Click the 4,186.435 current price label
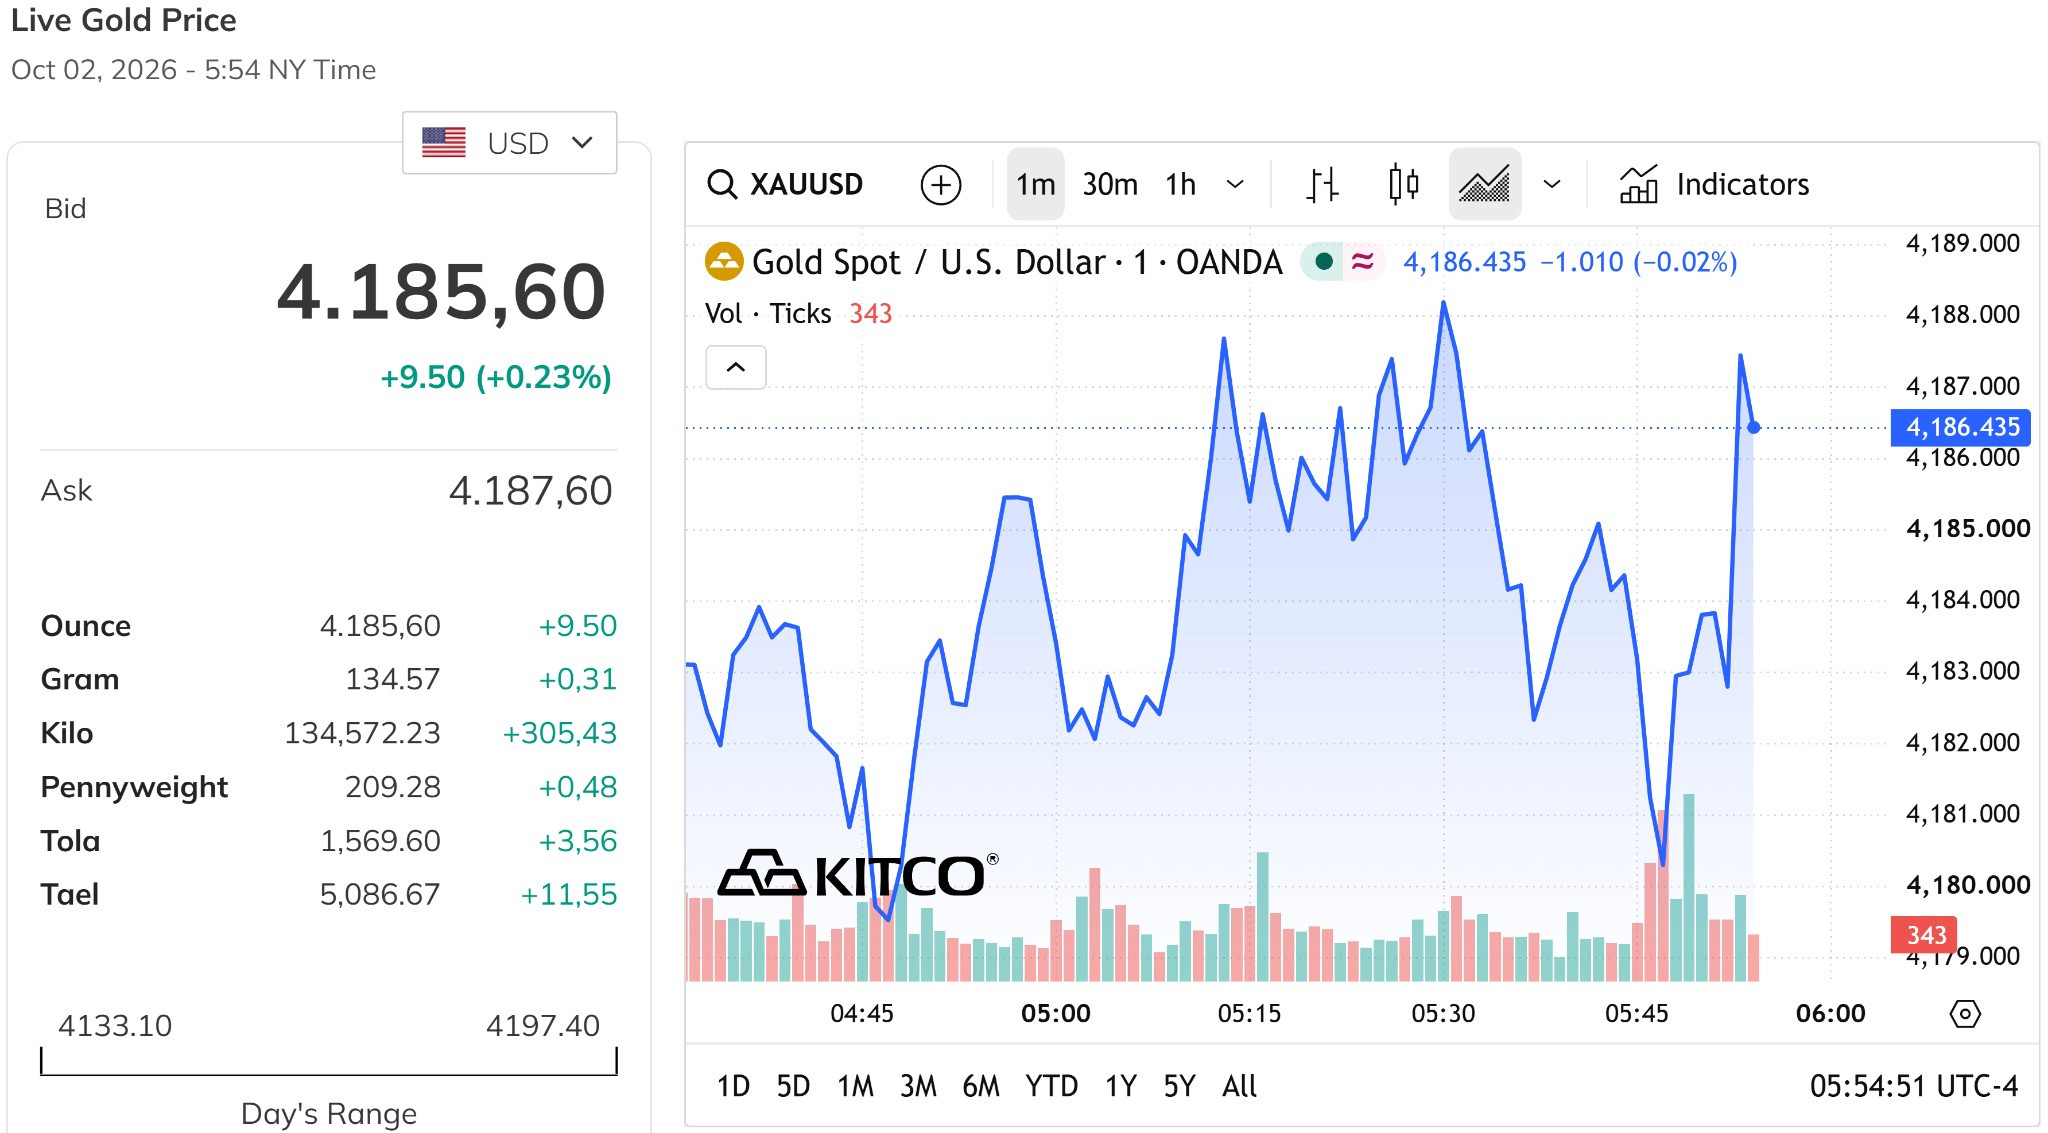This screenshot has width=2048, height=1133. point(1961,427)
